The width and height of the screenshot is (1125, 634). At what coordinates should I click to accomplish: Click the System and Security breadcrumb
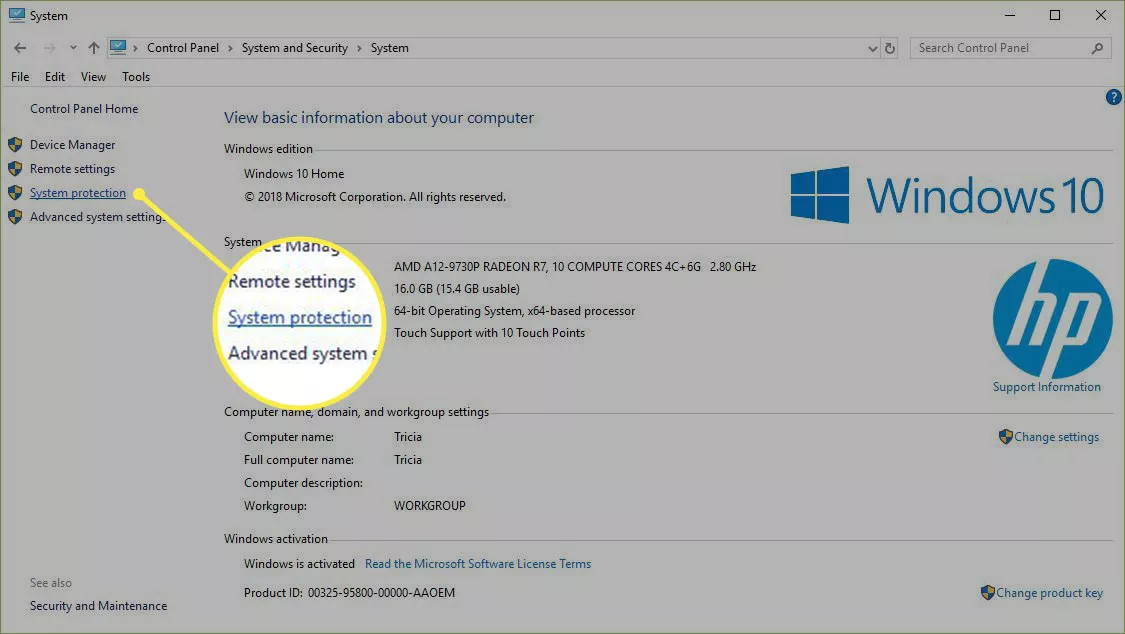[295, 48]
